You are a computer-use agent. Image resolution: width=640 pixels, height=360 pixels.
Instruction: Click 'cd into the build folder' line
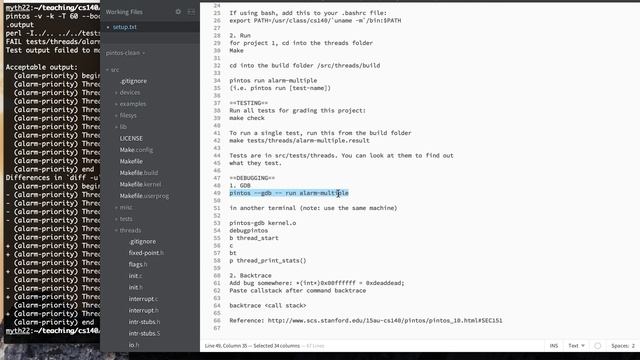(x=304, y=65)
